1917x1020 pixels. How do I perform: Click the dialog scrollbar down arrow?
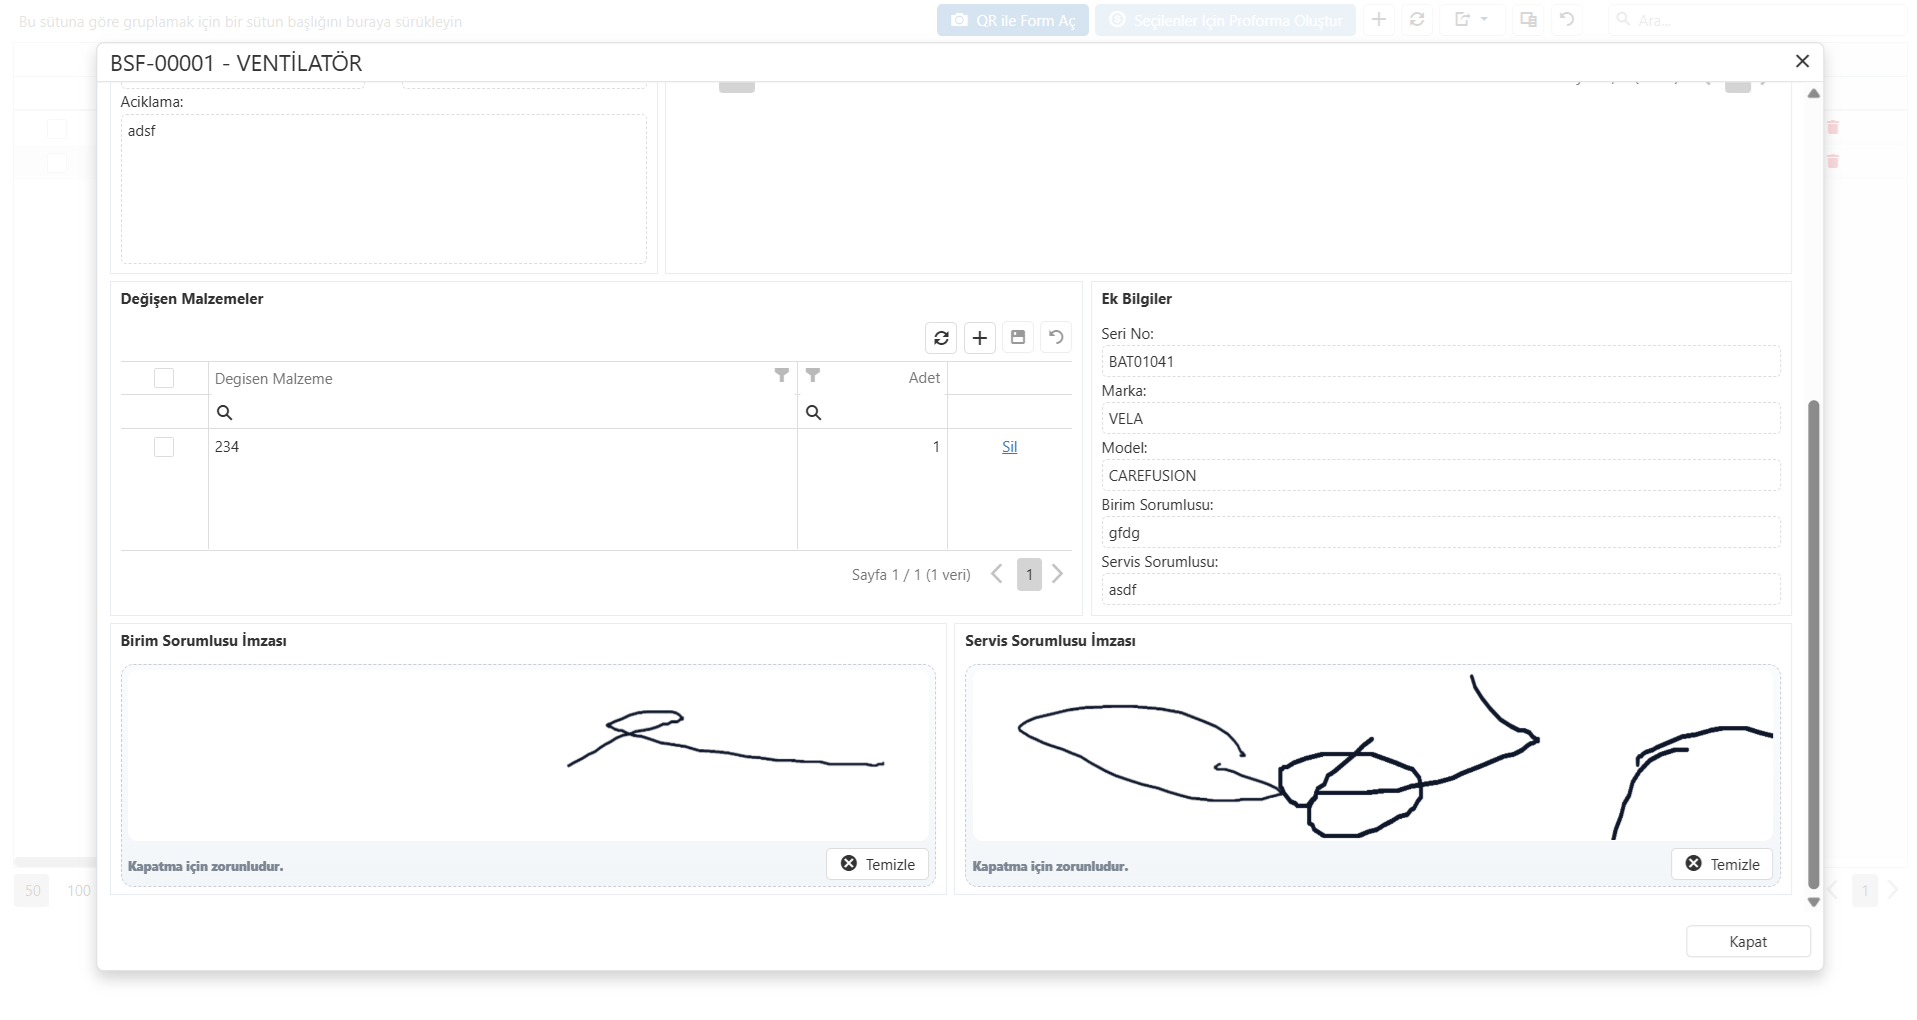(1814, 902)
